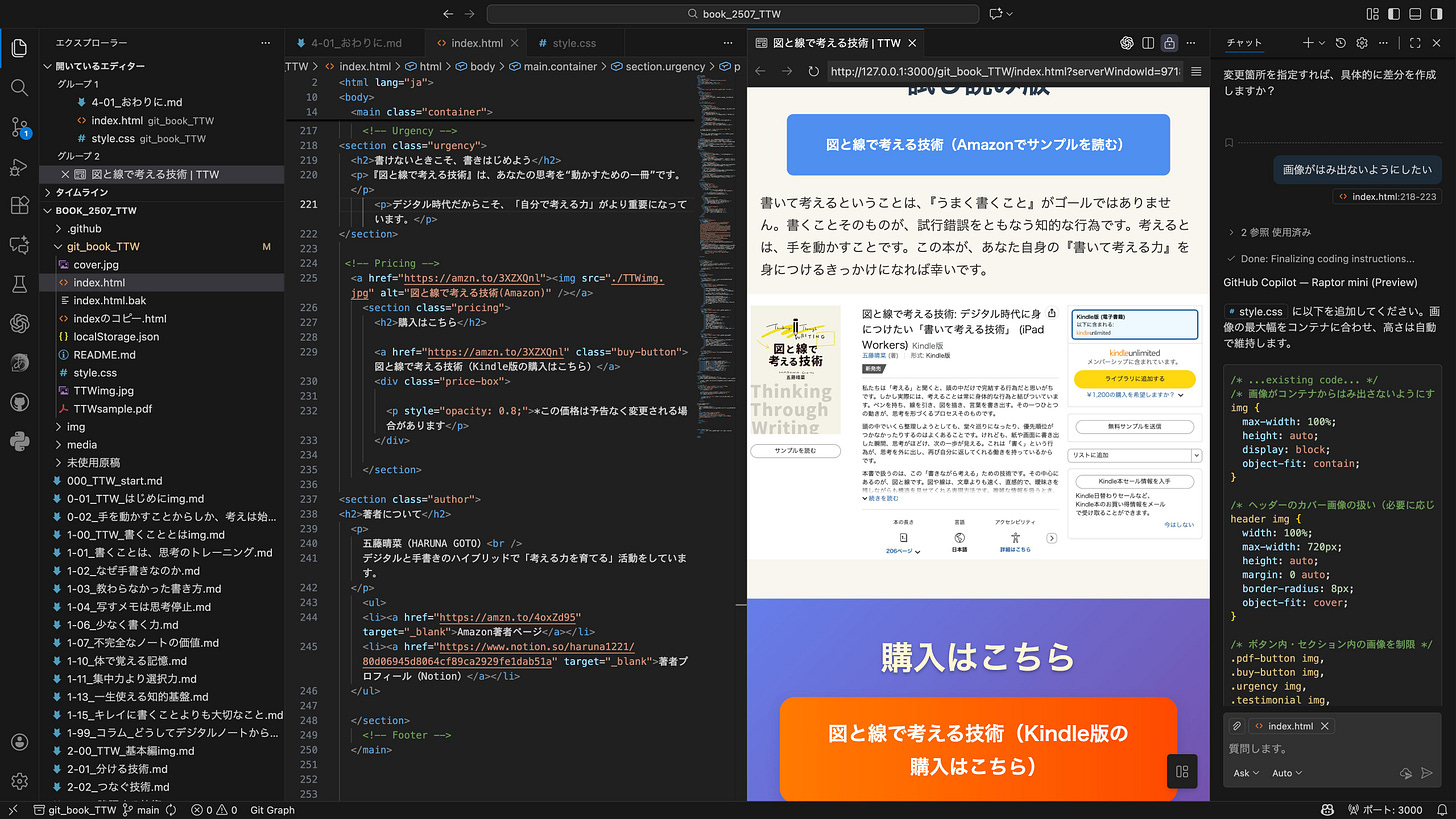Select the index.html editor tab
This screenshot has width=1456, height=819.
pyautogui.click(x=476, y=43)
